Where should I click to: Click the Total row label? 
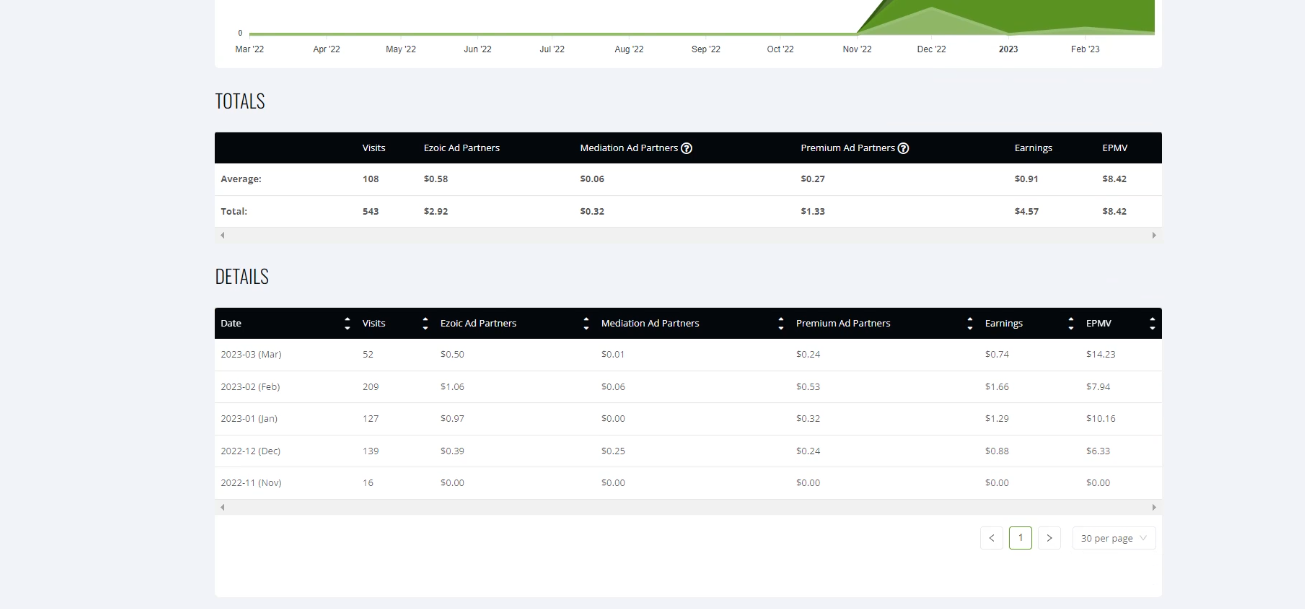234,212
